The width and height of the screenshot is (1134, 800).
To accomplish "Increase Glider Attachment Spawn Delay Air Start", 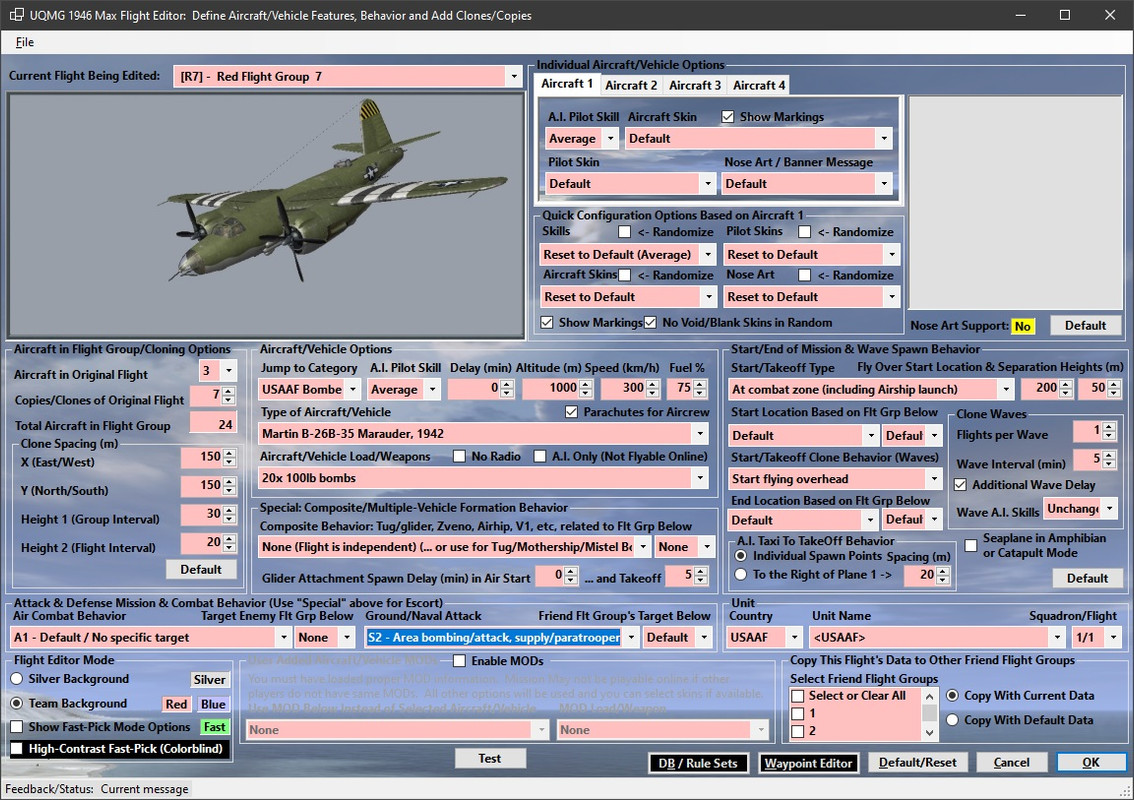I will pyautogui.click(x=571, y=571).
